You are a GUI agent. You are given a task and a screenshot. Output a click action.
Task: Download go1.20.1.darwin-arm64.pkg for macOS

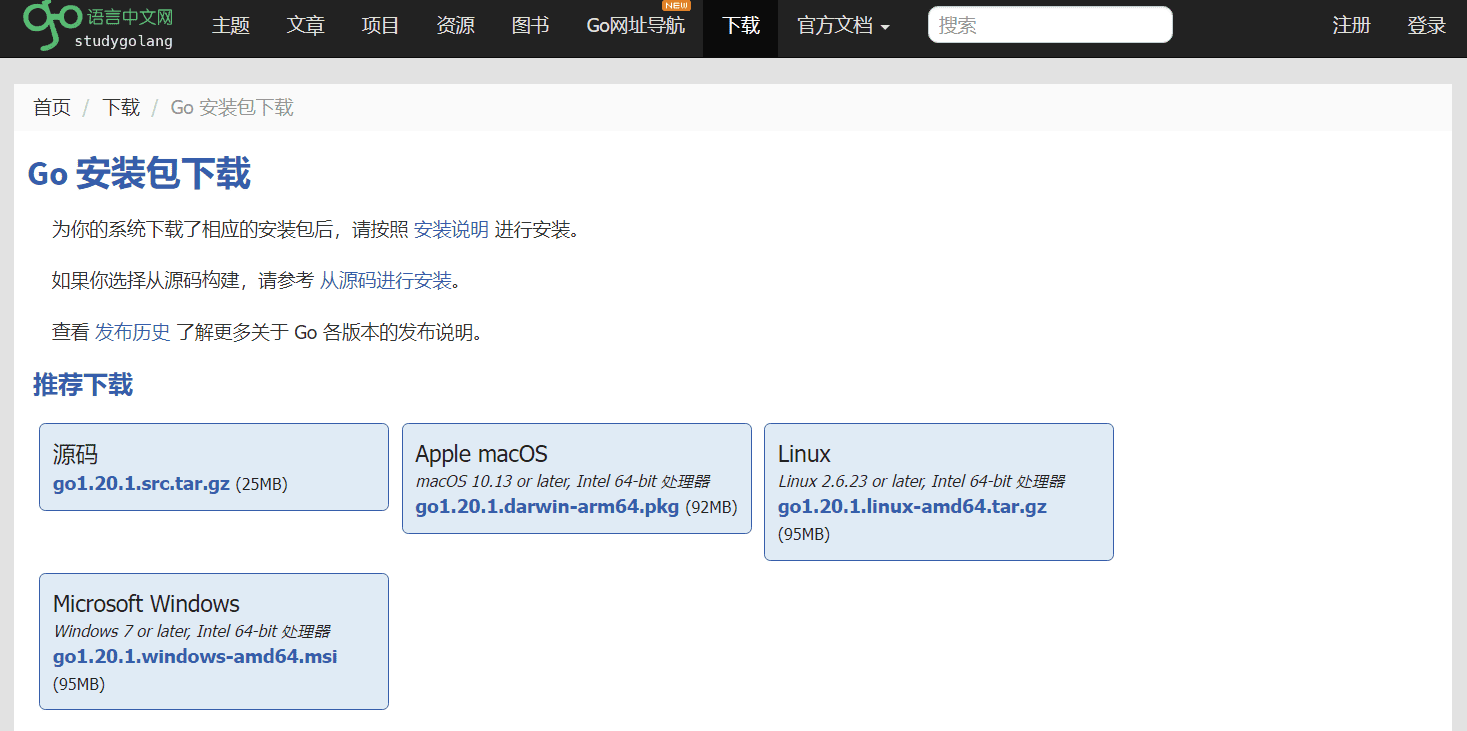[547, 507]
